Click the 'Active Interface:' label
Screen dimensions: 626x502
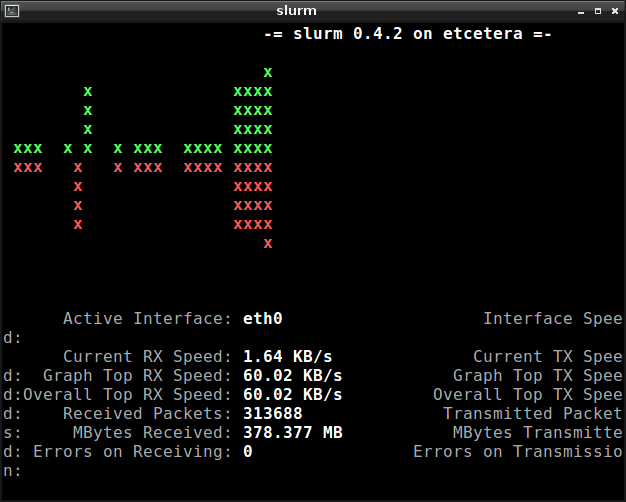[147, 319]
